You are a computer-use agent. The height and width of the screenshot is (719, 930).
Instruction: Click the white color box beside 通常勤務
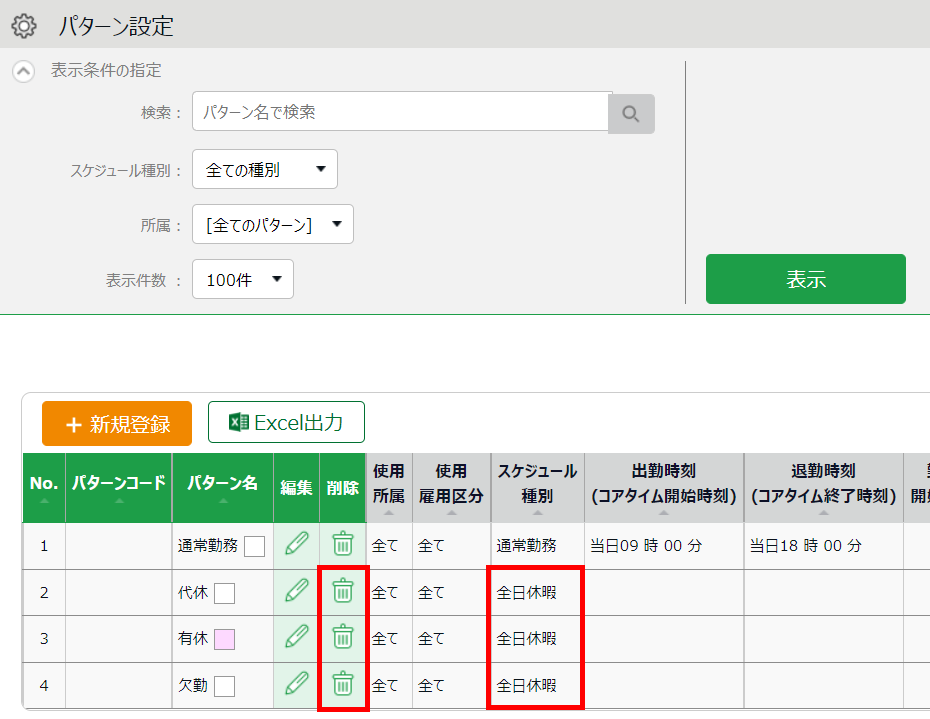[255, 546]
